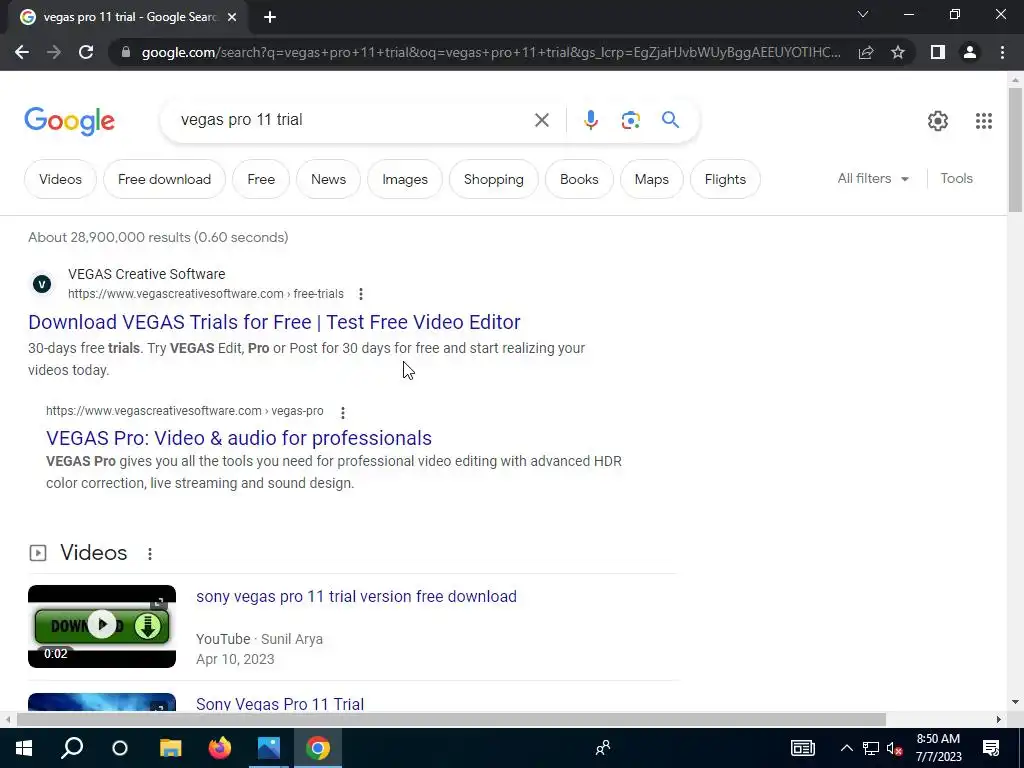The image size is (1024, 768).
Task: Start voice search with microphone
Action: click(x=590, y=120)
